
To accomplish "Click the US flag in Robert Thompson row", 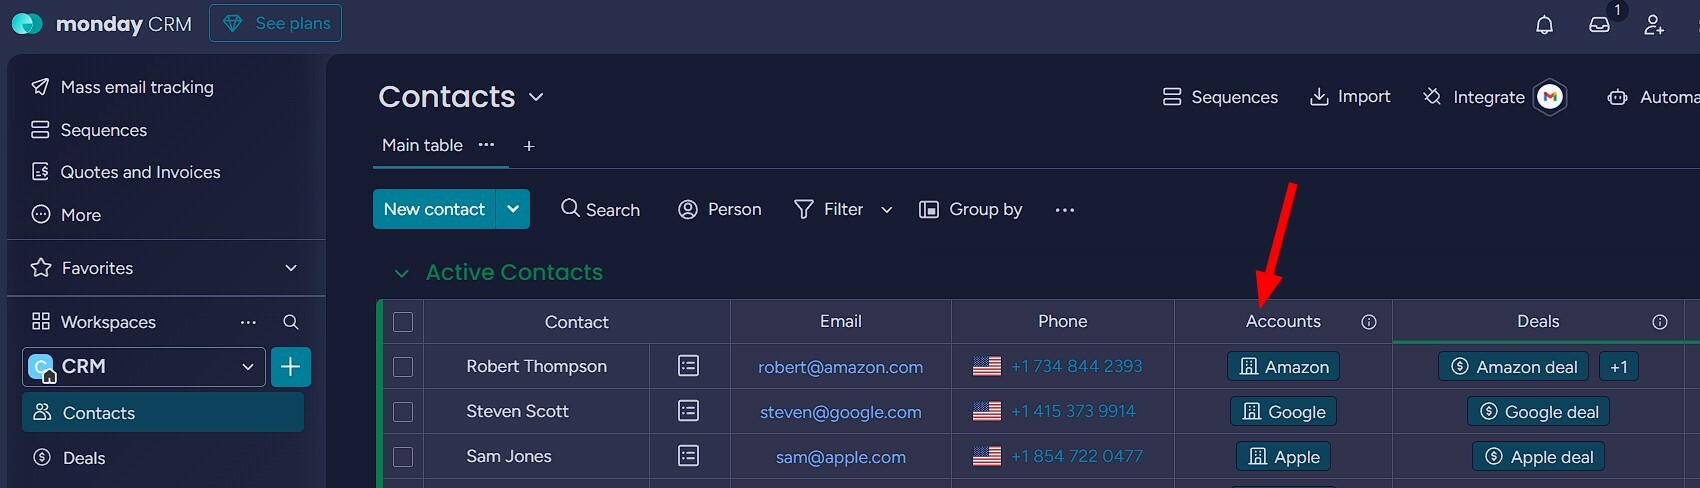I will 987,366.
